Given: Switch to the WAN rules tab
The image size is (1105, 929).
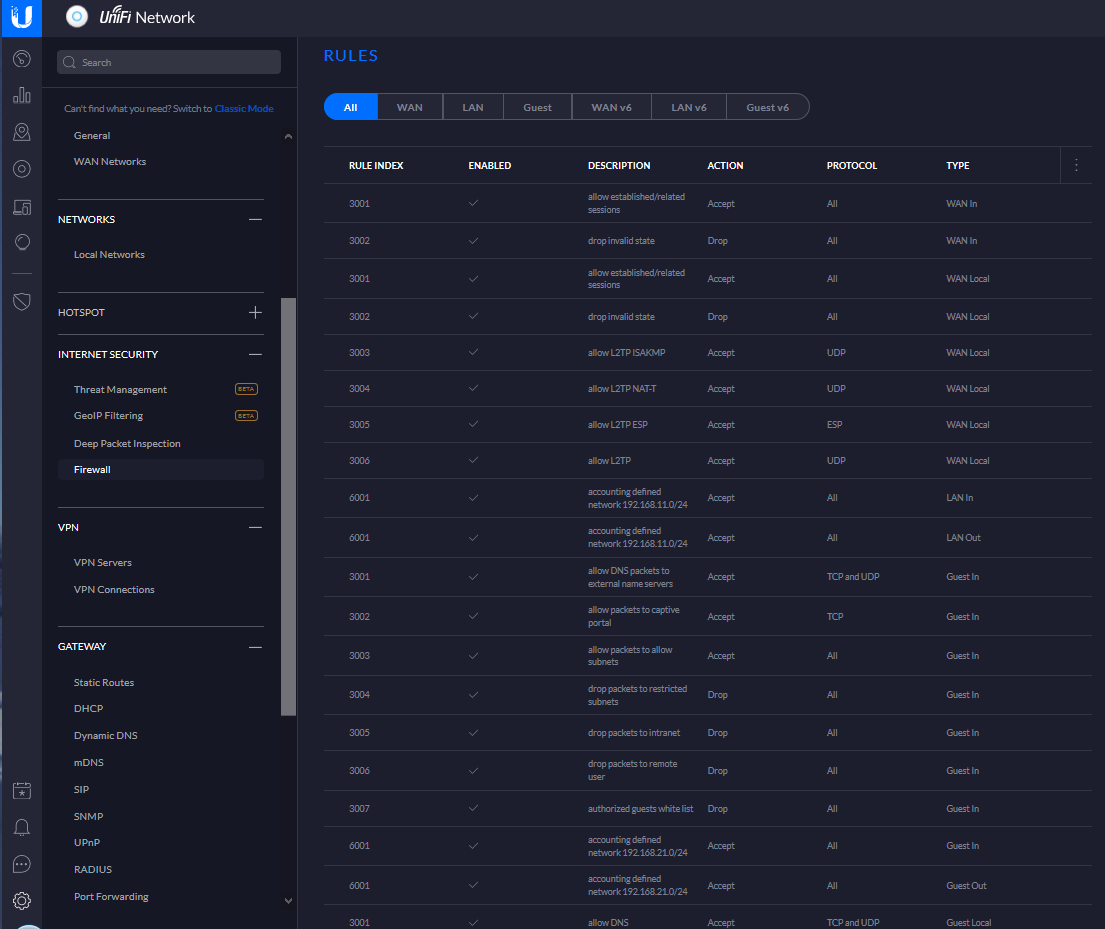Looking at the screenshot, I should coord(409,107).
